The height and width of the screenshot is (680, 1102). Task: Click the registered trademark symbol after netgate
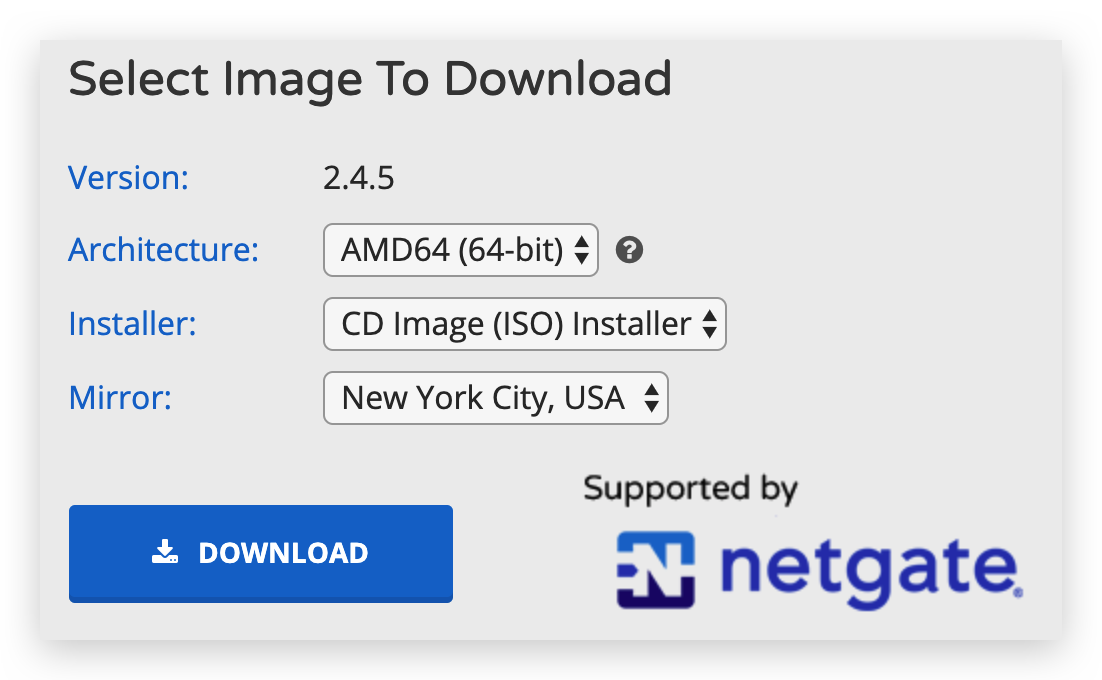click(1019, 594)
